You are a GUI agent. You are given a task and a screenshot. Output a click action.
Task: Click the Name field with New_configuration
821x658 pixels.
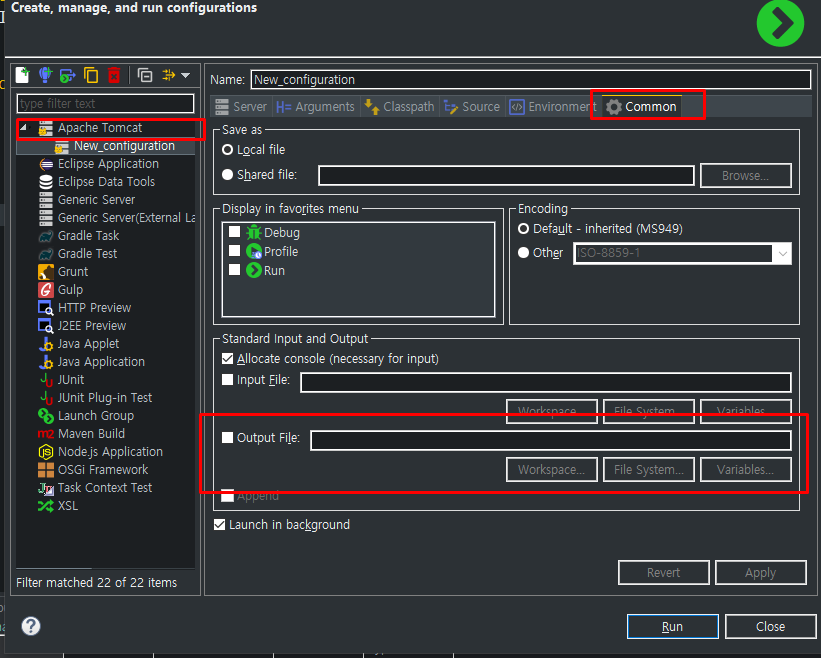point(530,80)
